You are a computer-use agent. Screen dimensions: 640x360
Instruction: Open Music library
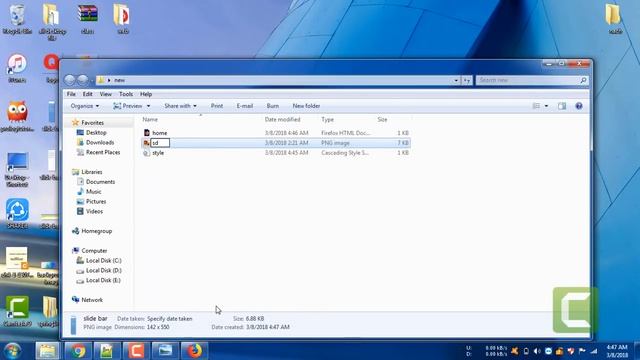point(93,191)
